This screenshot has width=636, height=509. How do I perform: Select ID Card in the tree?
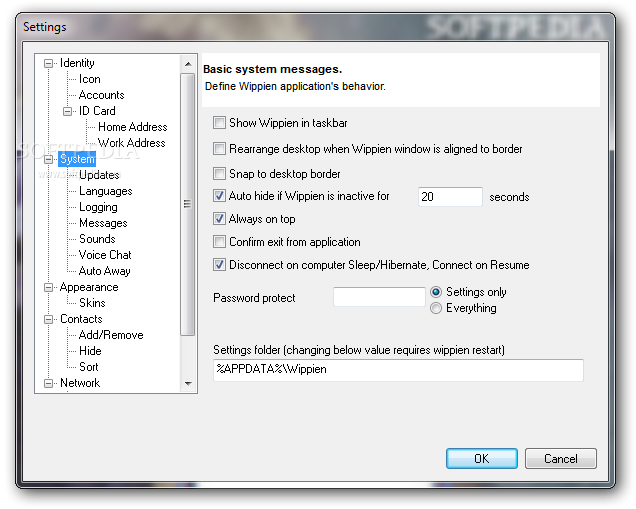pyautogui.click(x=97, y=111)
